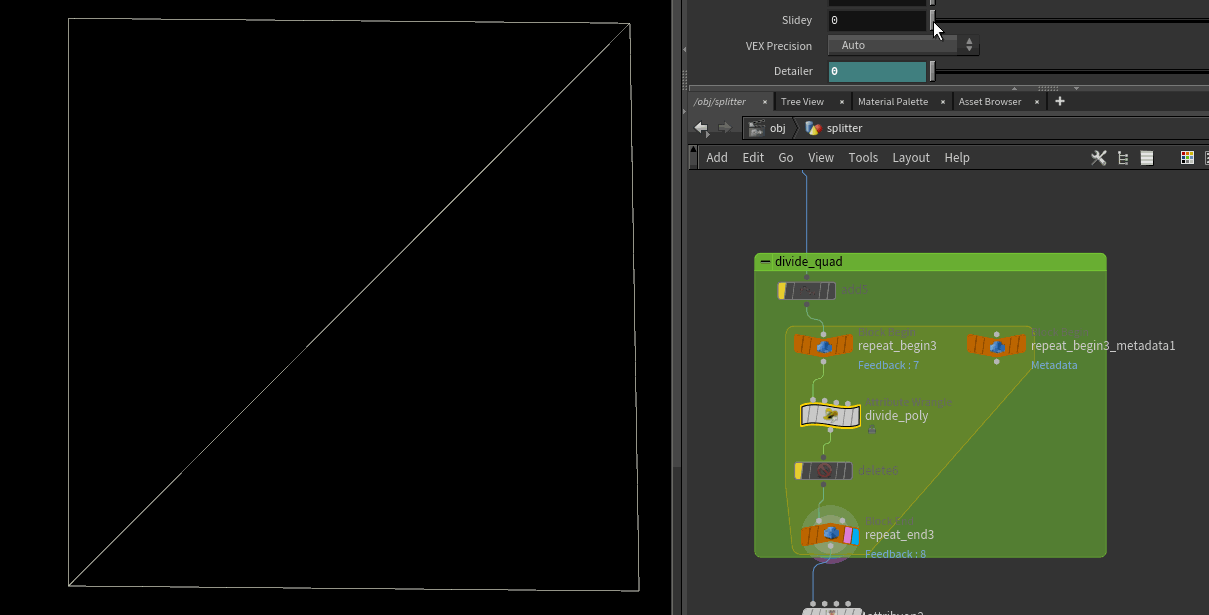Click the Slidey value input field
Image resolution: width=1209 pixels, height=615 pixels.
[876, 20]
